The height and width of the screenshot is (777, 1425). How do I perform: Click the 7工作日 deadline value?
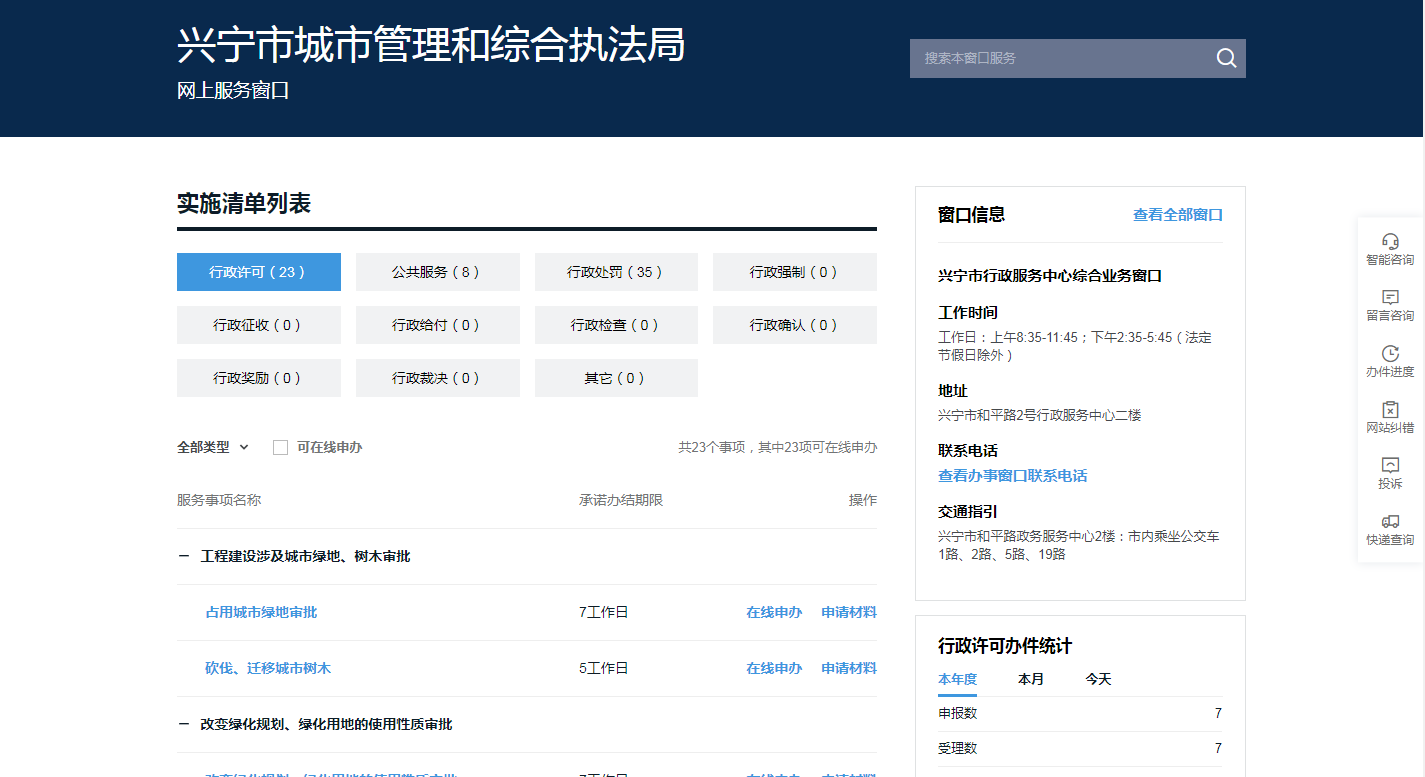click(604, 612)
